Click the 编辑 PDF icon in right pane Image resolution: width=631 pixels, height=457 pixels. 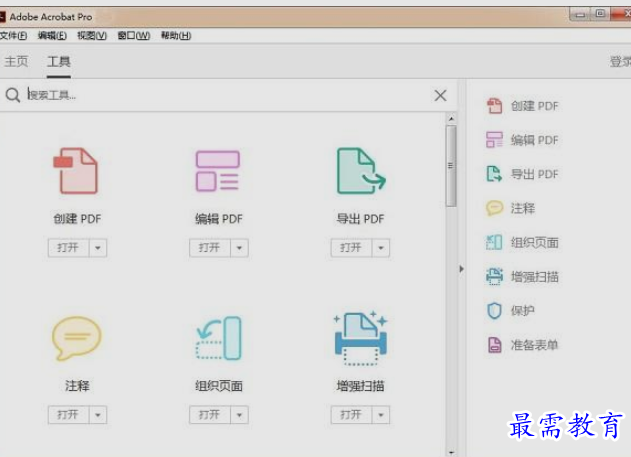tap(495, 140)
